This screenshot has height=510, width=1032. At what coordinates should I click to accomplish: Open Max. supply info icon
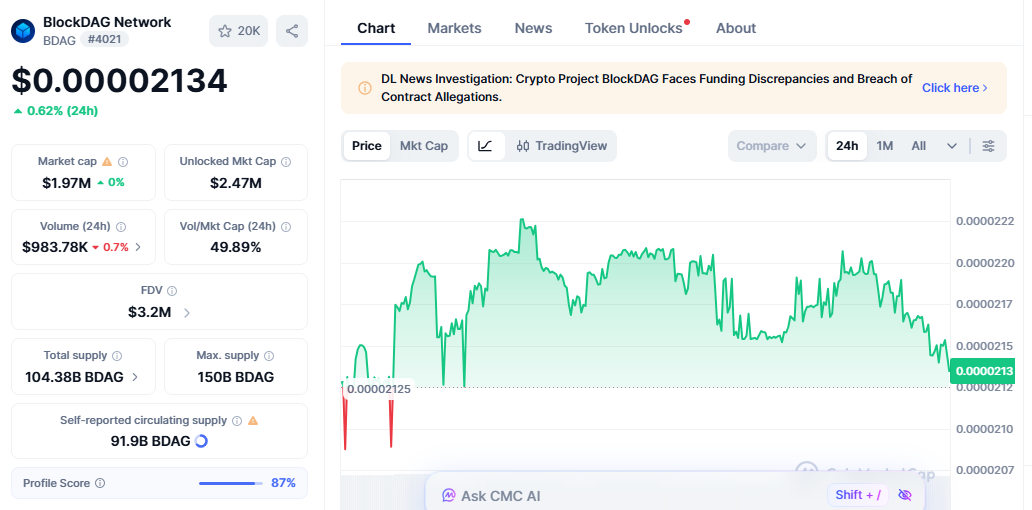click(x=269, y=355)
